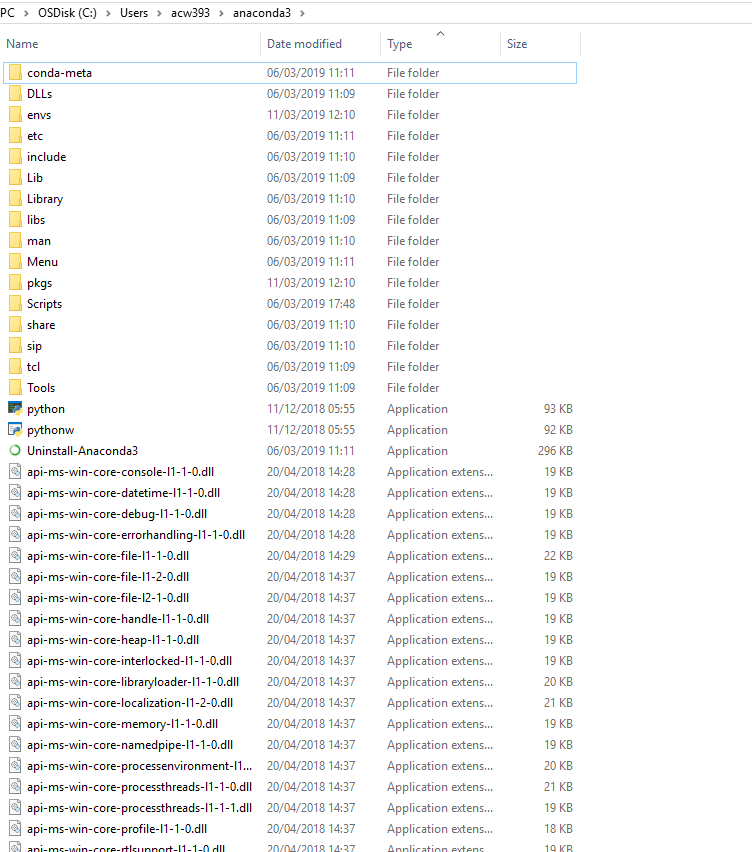Click the Tools folder icon
Viewport: 752px width, 852px height.
tap(15, 388)
